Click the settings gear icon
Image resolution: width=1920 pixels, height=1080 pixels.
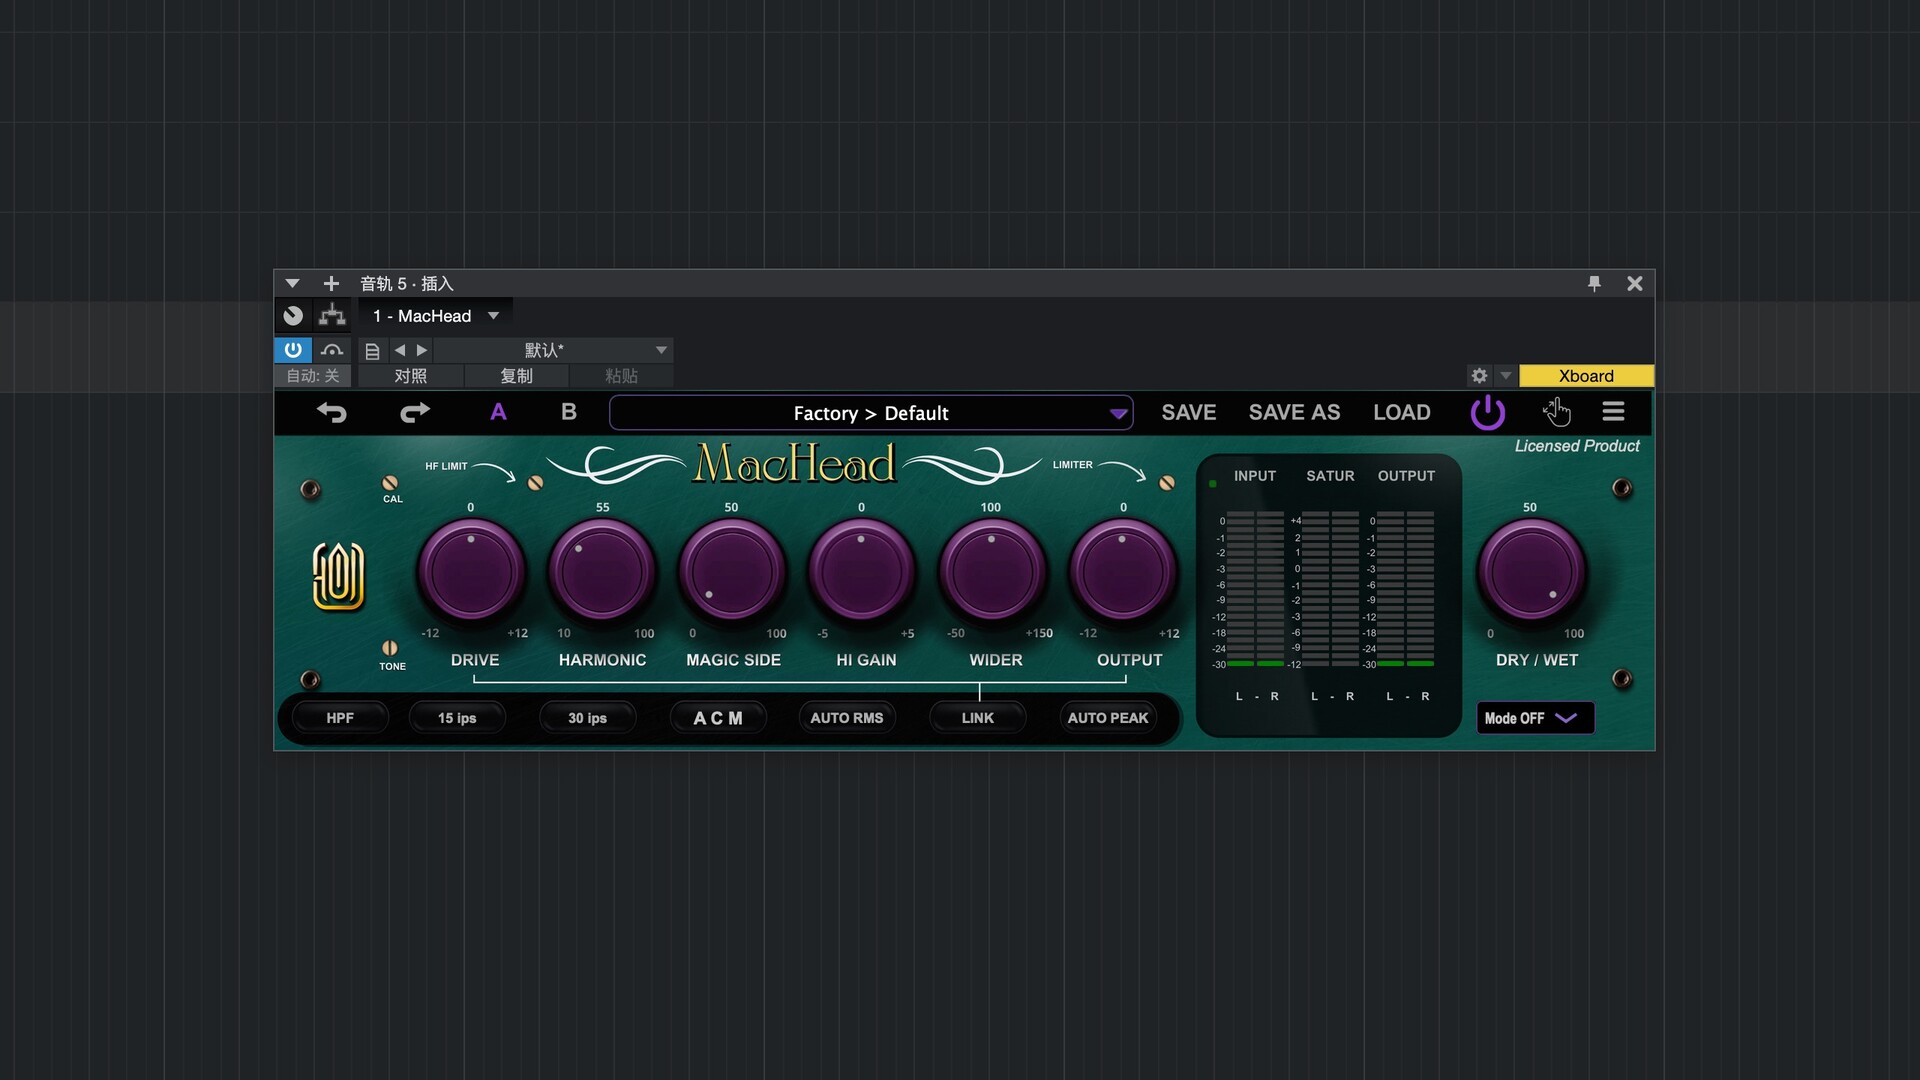1479,375
